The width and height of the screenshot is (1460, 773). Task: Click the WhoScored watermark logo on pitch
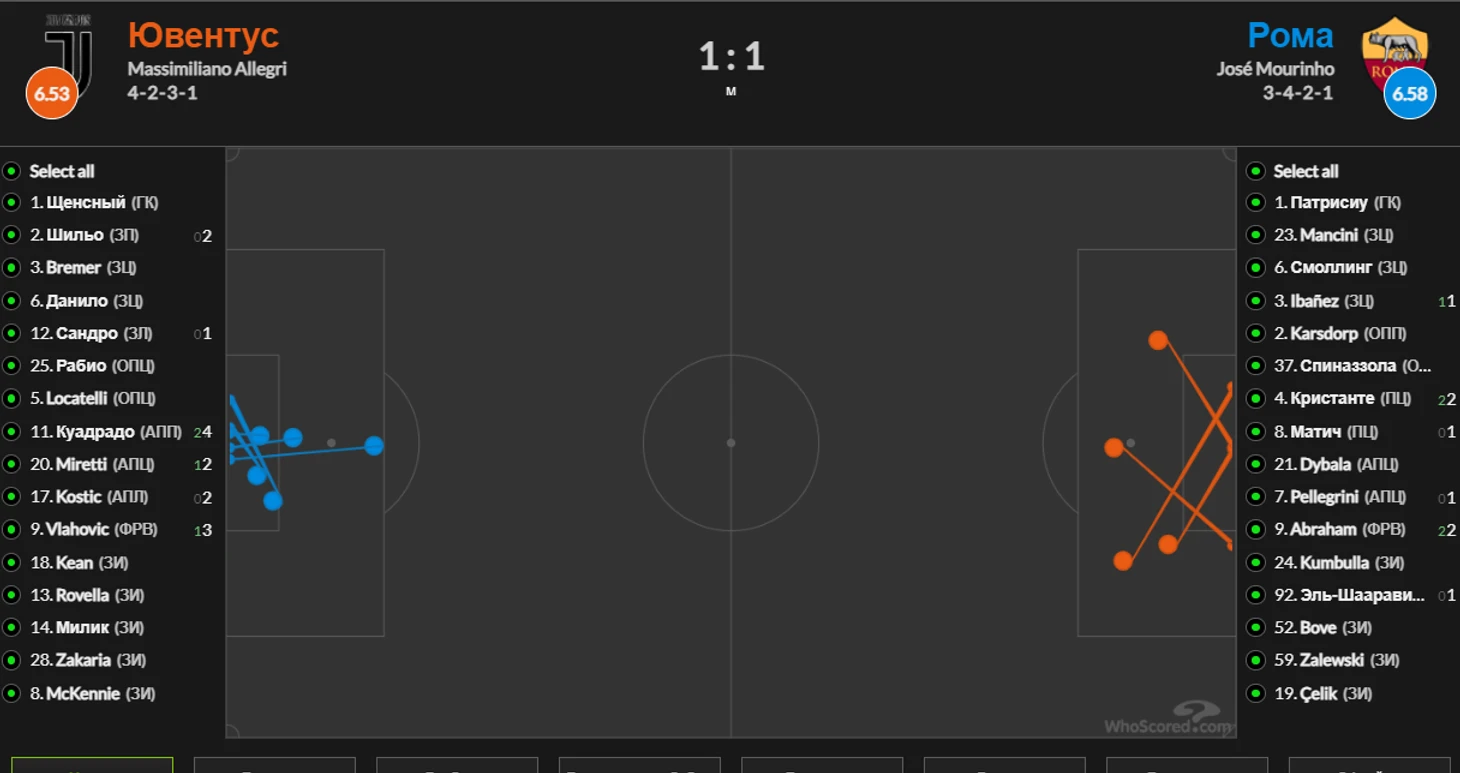pos(1168,716)
